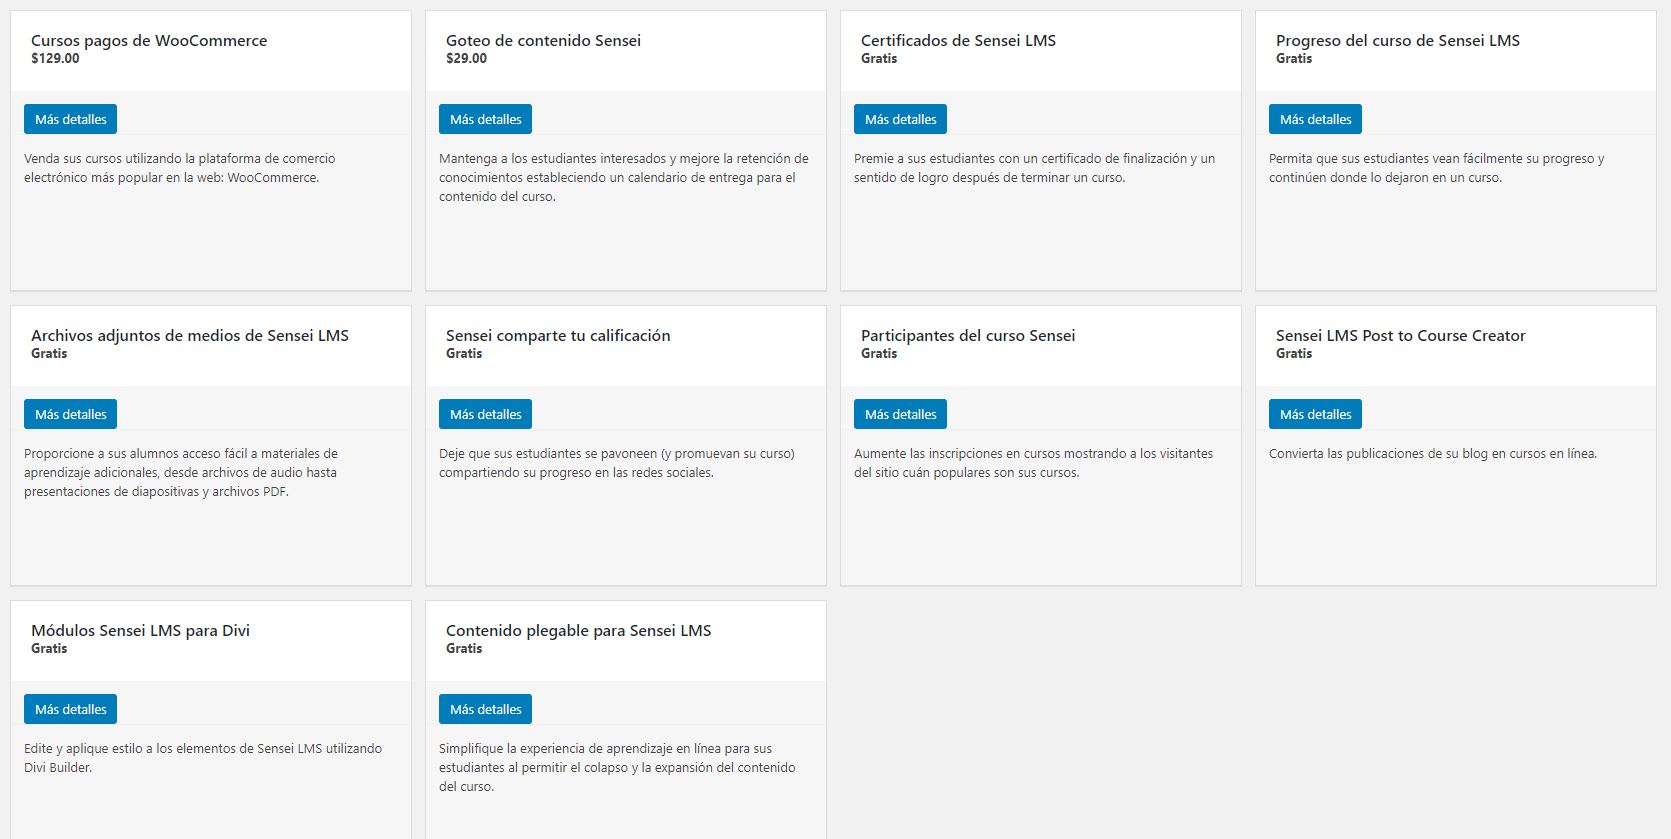Open details for Cursos pagos de WooCommerce
Viewport: 1671px width, 839px height.
click(70, 119)
